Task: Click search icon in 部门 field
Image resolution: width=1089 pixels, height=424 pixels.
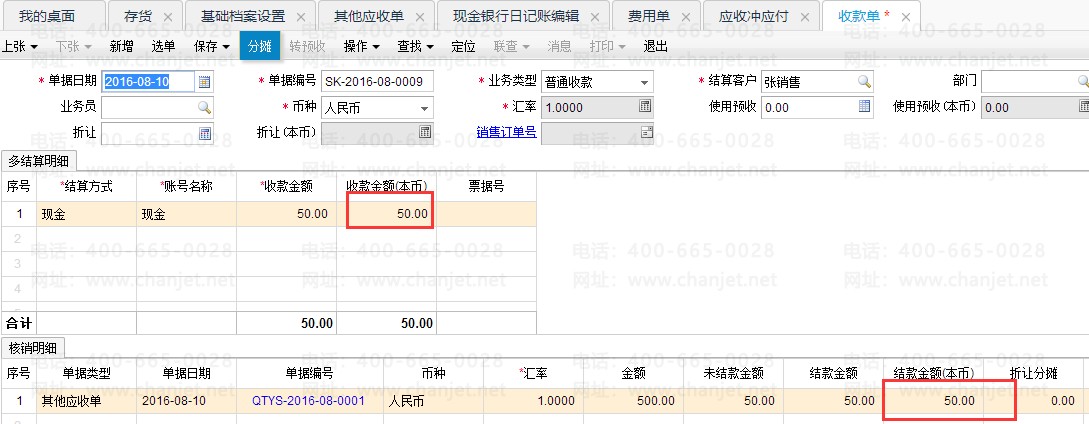Action: (x=1083, y=81)
